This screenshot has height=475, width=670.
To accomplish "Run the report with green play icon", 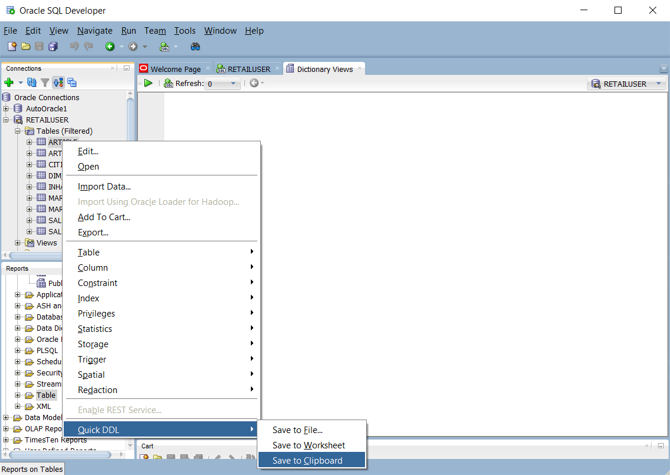I will pyautogui.click(x=148, y=84).
